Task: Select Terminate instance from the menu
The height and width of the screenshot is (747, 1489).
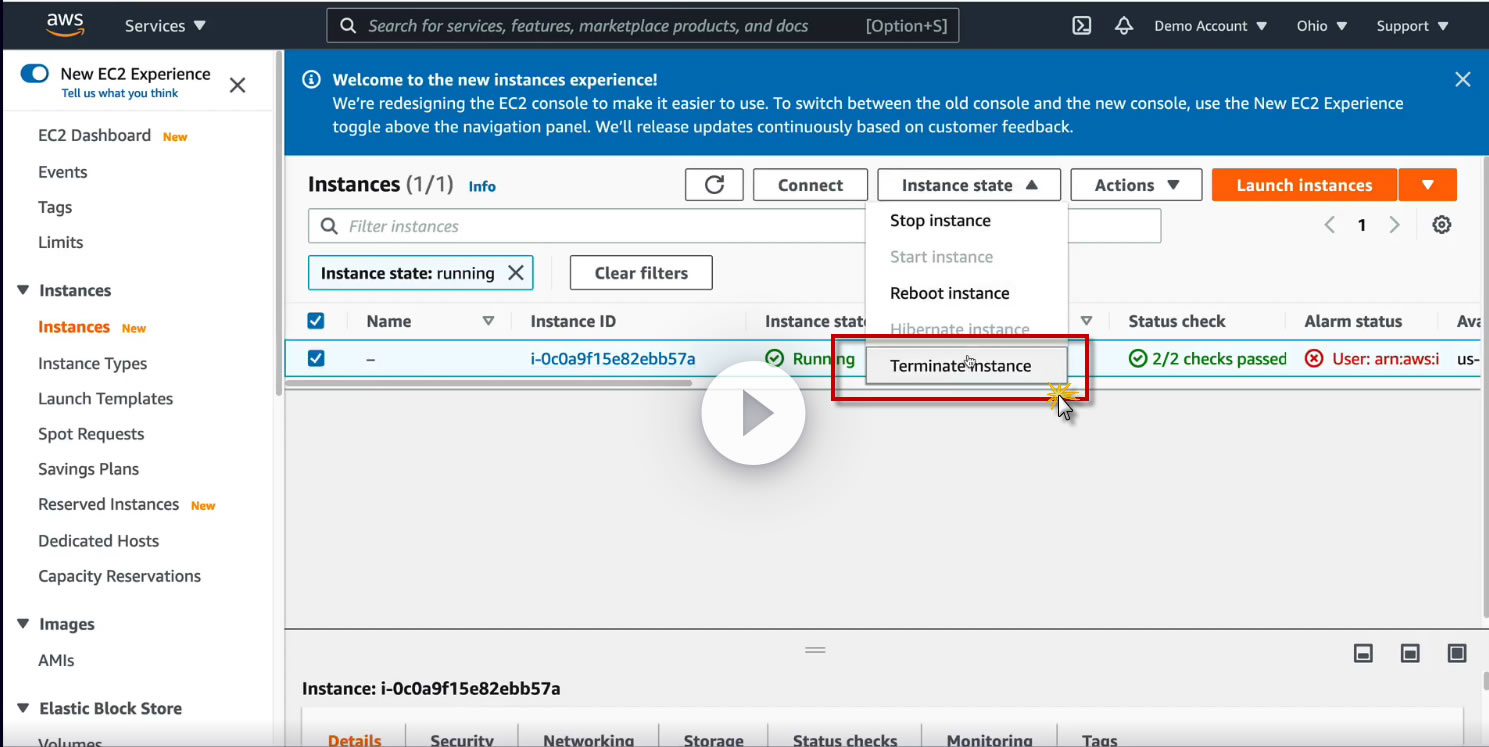Action: 967,366
